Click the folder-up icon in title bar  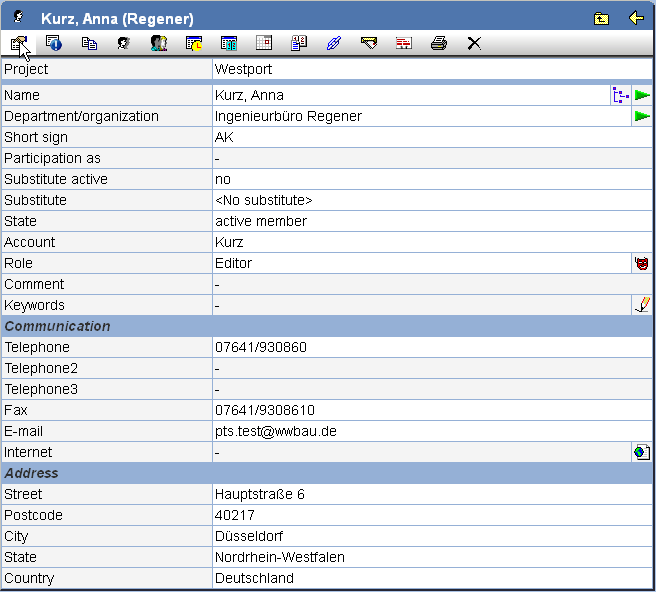tap(601, 18)
